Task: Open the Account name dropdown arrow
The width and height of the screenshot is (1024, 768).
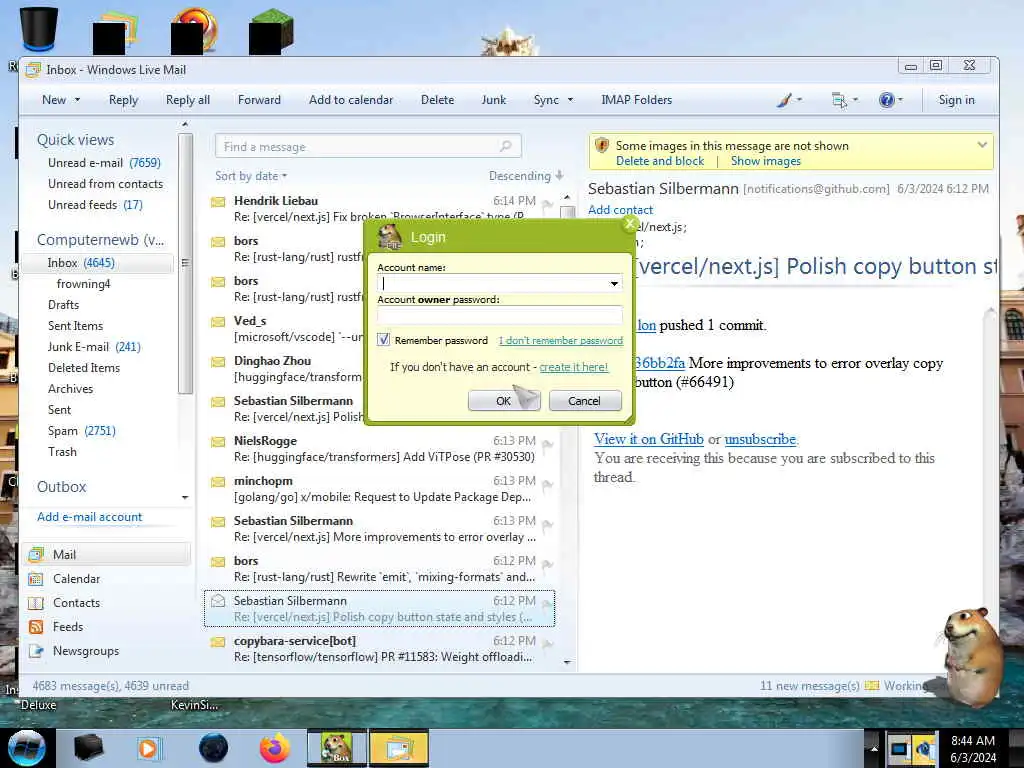Action: click(x=614, y=283)
